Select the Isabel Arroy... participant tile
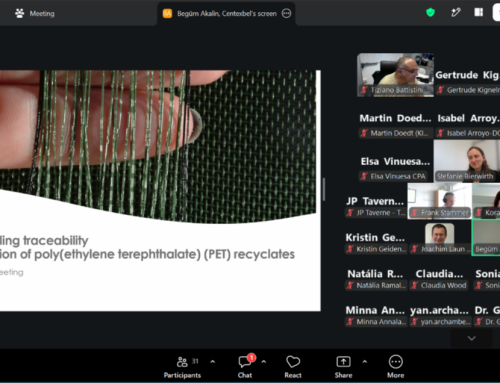This screenshot has width=500, height=383. click(468, 125)
